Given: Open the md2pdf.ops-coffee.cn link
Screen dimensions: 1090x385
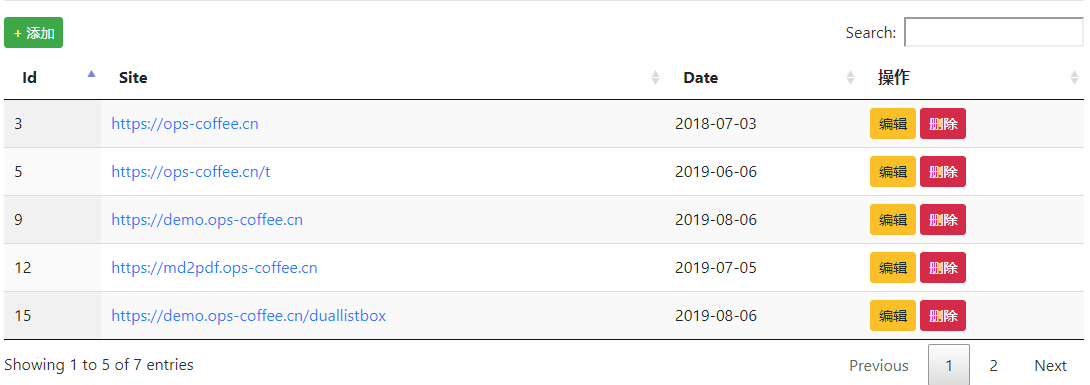Looking at the screenshot, I should click(x=214, y=268).
